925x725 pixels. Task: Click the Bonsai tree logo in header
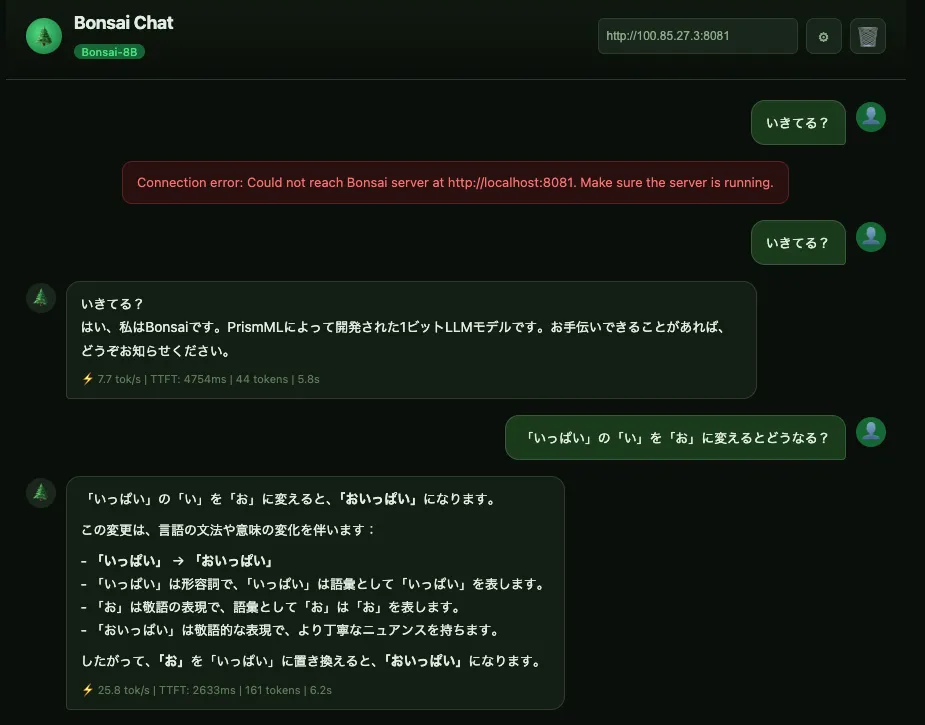[x=43, y=36]
